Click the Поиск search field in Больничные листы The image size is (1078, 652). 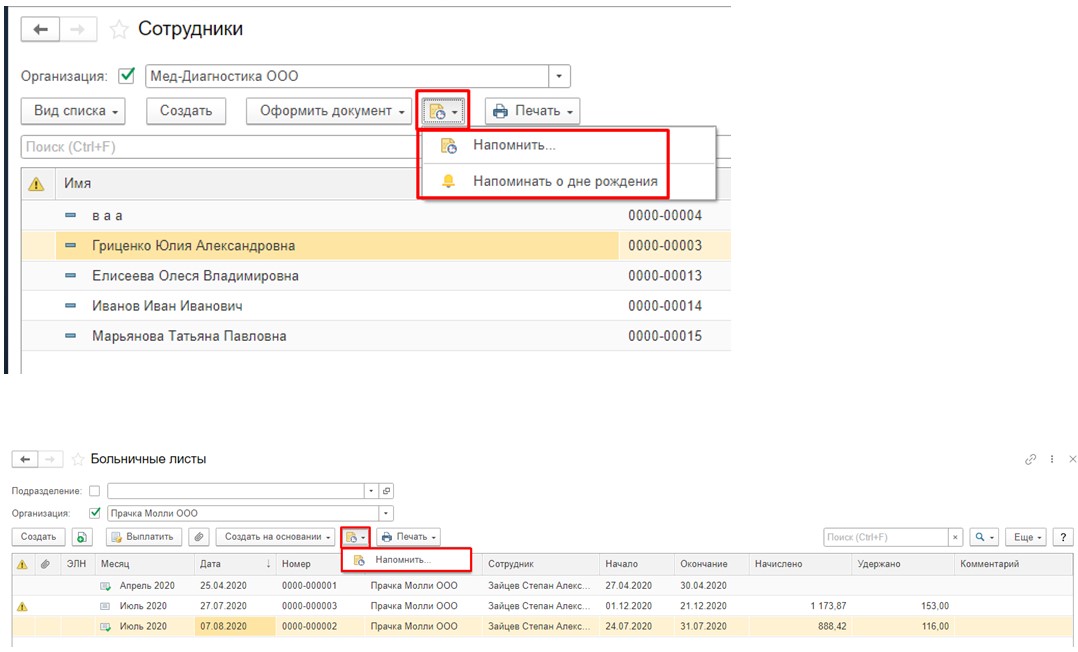tap(883, 537)
